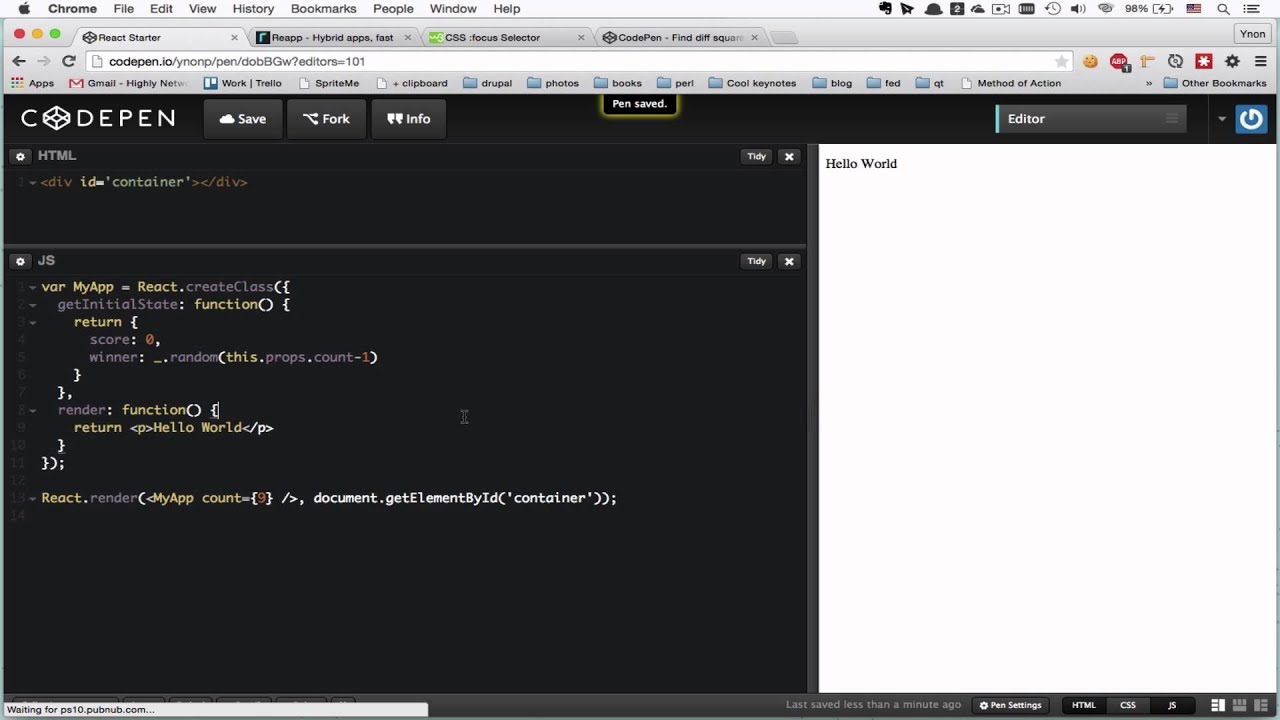
Task: Open Spotlight search in the menu bar
Action: point(1223,9)
